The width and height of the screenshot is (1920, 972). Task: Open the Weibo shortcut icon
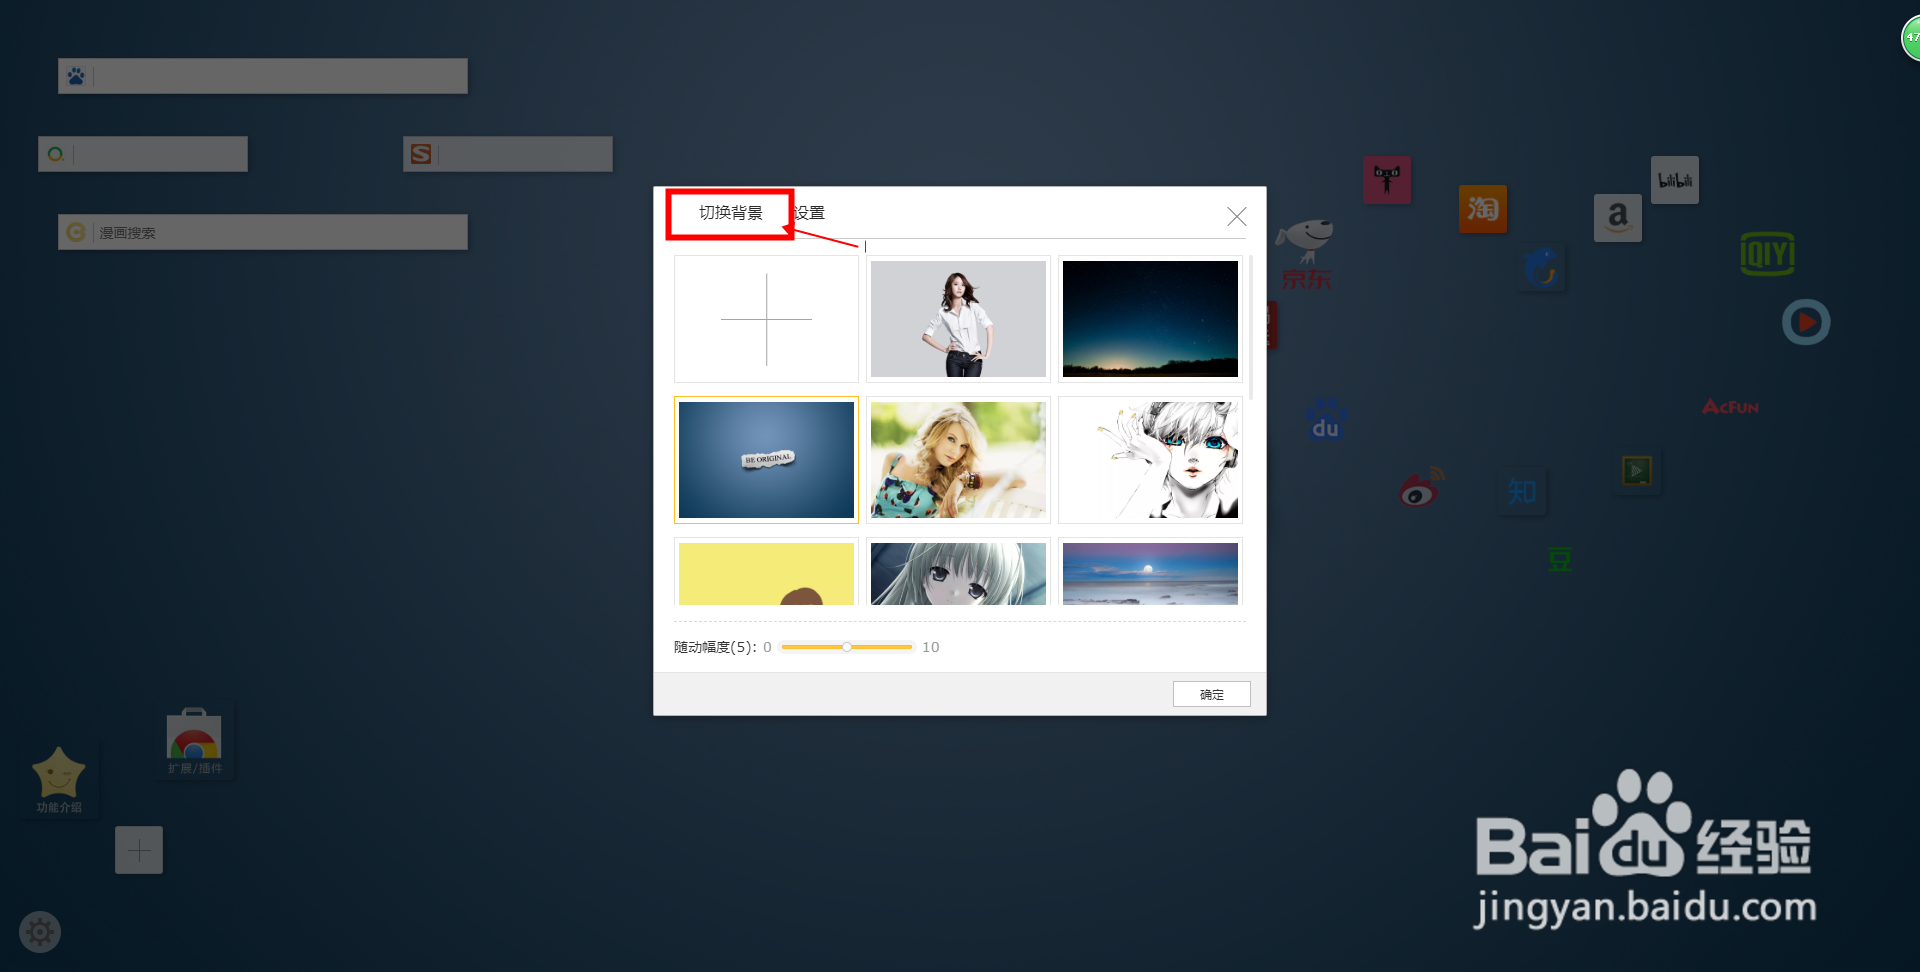1421,486
